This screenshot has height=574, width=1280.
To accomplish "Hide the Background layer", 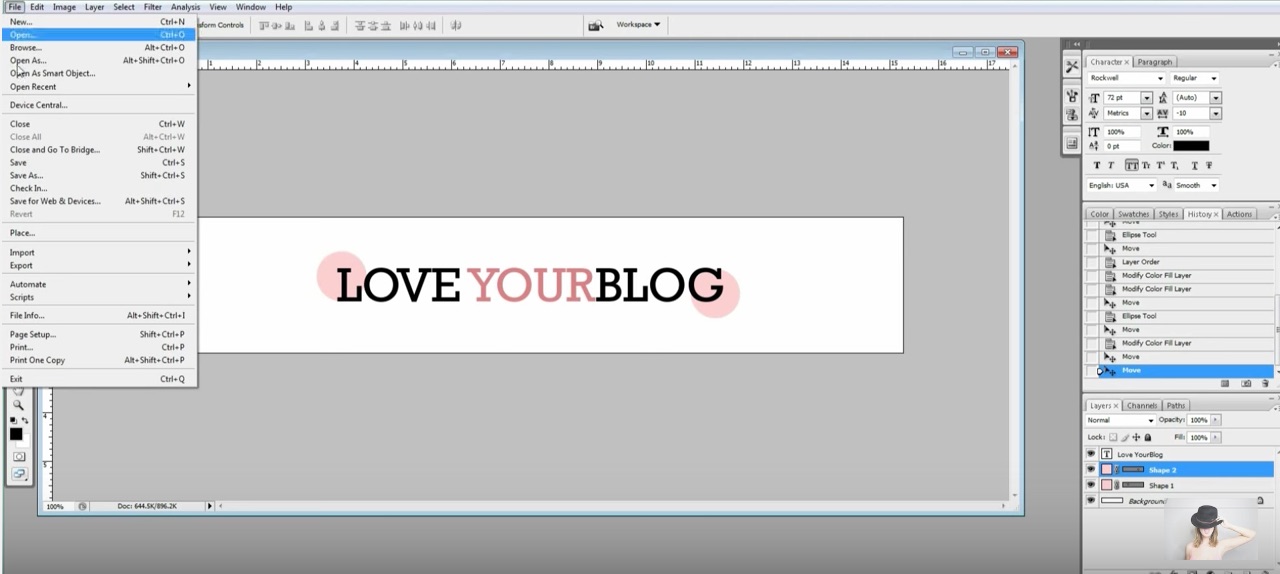I will 1091,500.
